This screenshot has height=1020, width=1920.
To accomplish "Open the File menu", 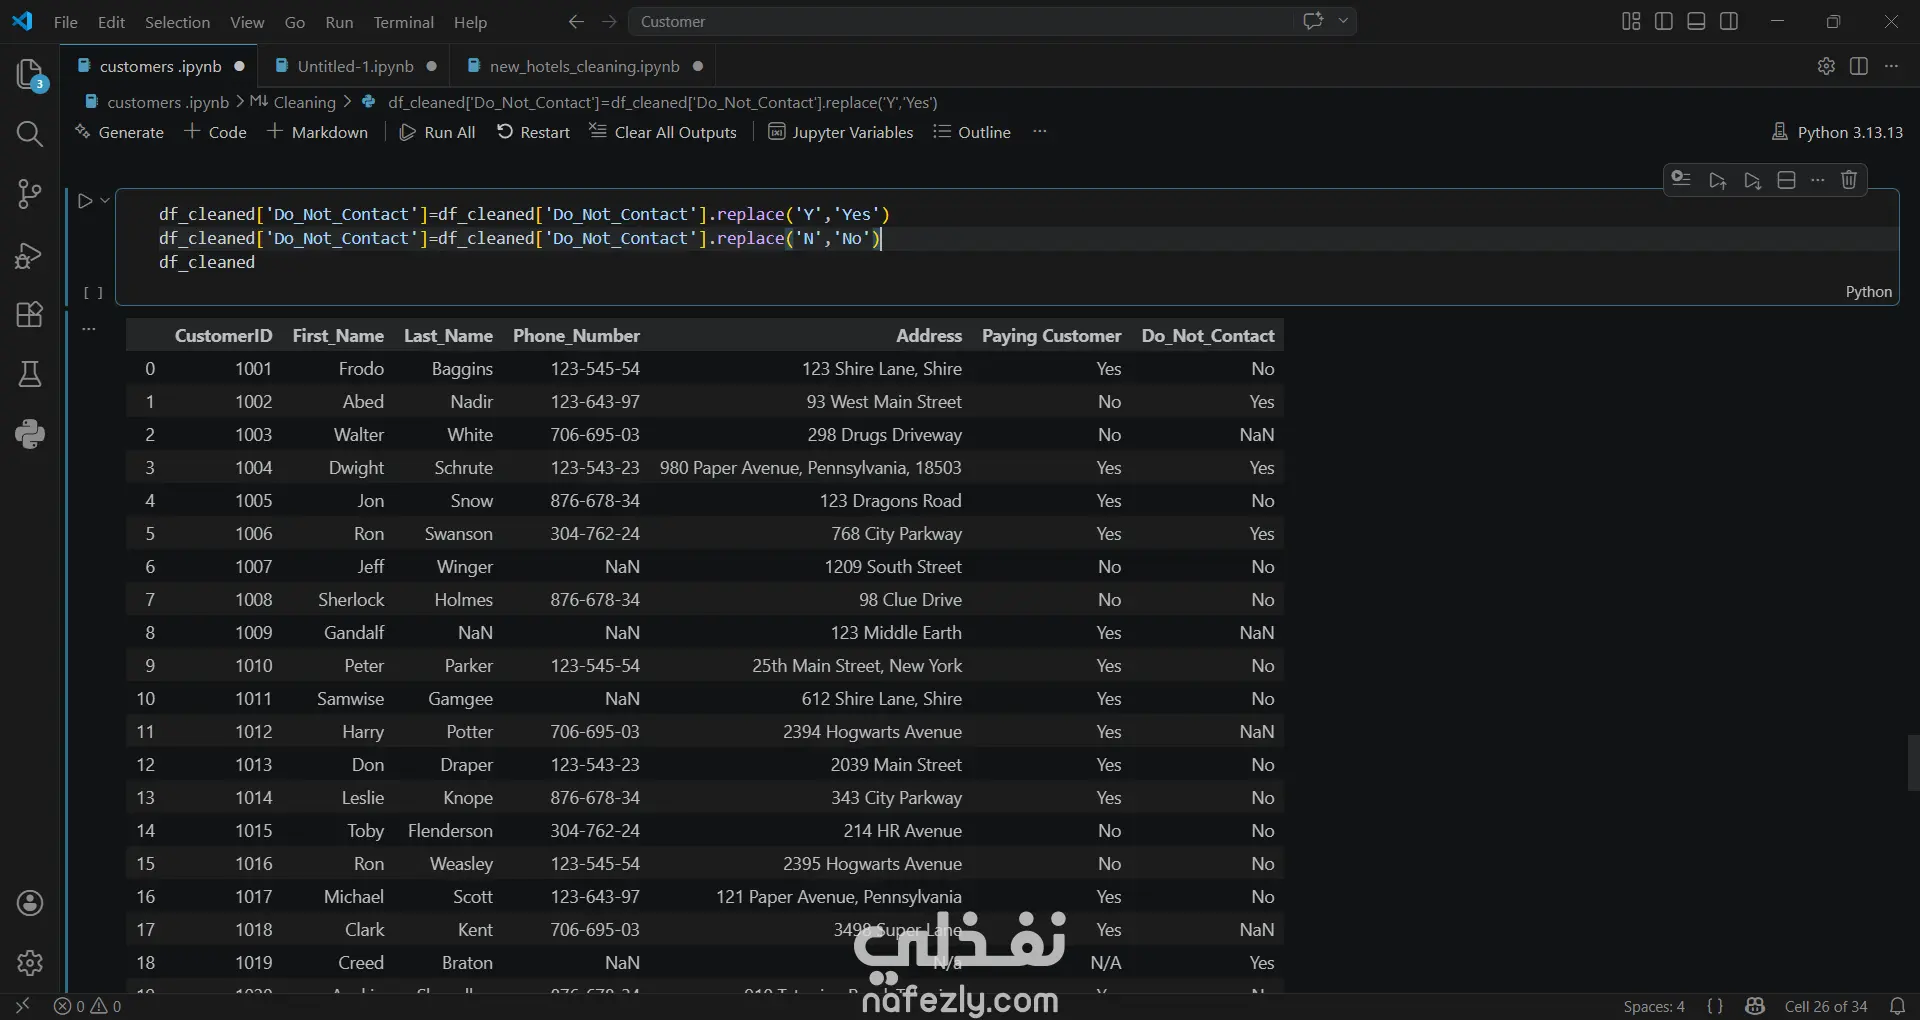I will click(x=66, y=22).
